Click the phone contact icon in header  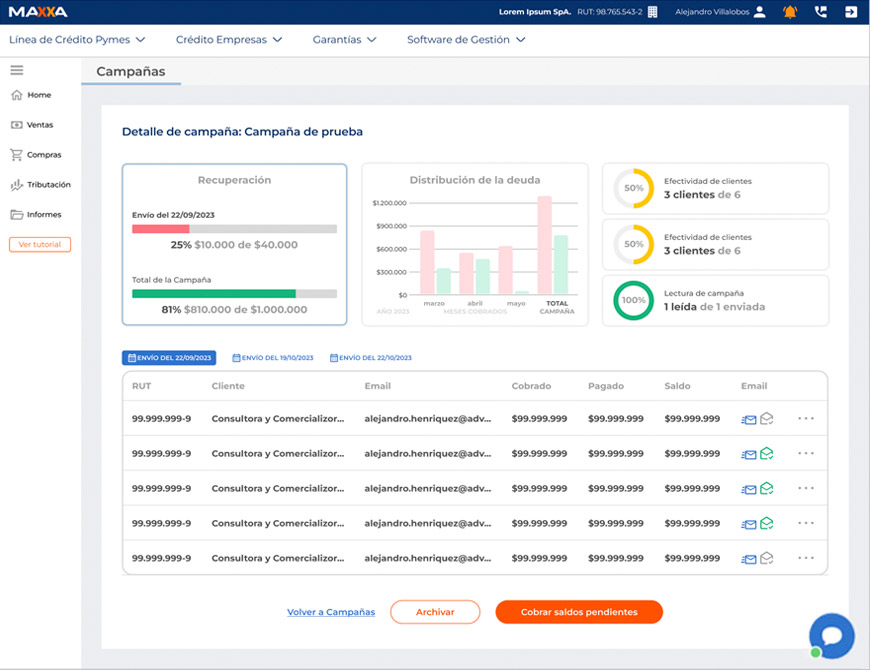[x=821, y=12]
